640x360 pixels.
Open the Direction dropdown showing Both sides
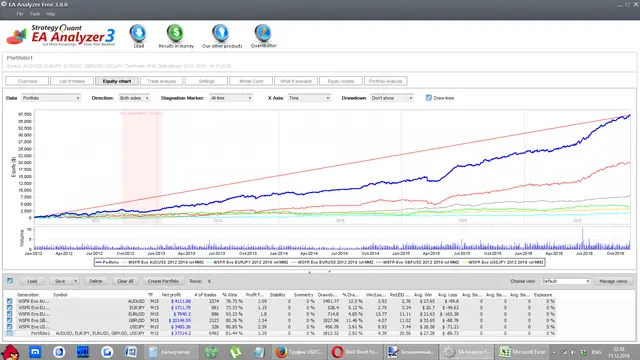[x=134, y=98]
